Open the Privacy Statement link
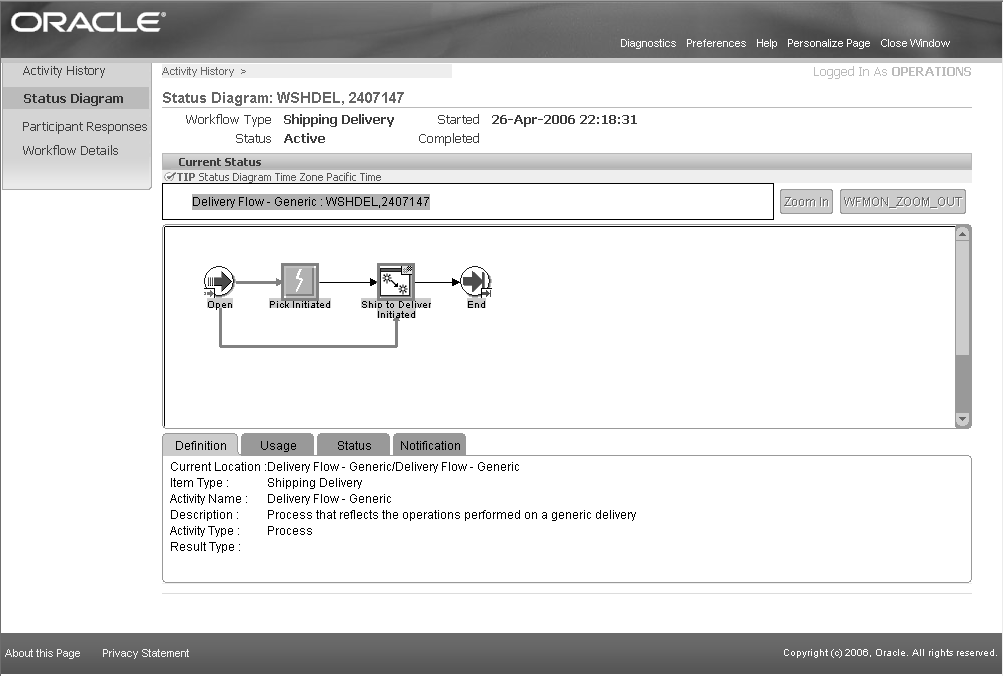The width and height of the screenshot is (1003, 676). [145, 653]
